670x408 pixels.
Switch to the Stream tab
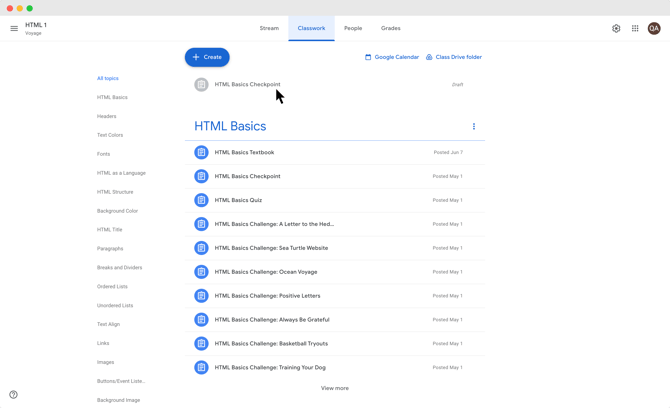click(x=269, y=28)
